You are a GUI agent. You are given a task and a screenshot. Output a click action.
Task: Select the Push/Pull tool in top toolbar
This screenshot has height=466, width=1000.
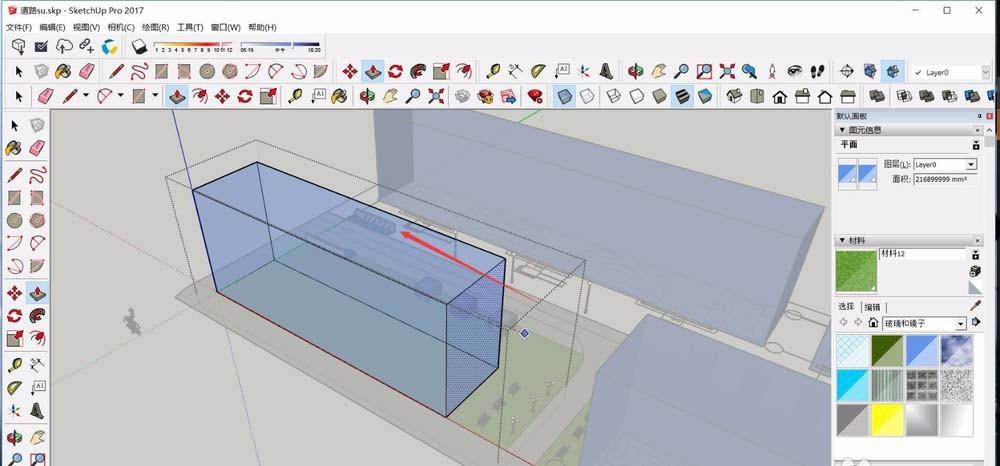click(372, 71)
